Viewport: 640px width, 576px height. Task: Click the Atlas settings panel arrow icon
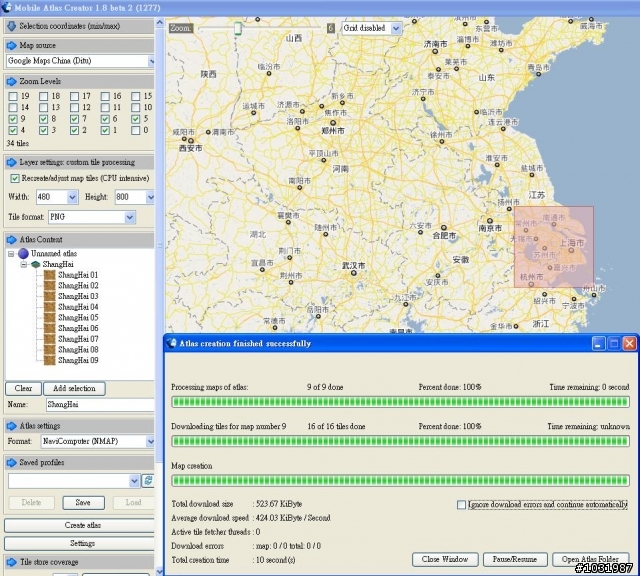coord(11,426)
